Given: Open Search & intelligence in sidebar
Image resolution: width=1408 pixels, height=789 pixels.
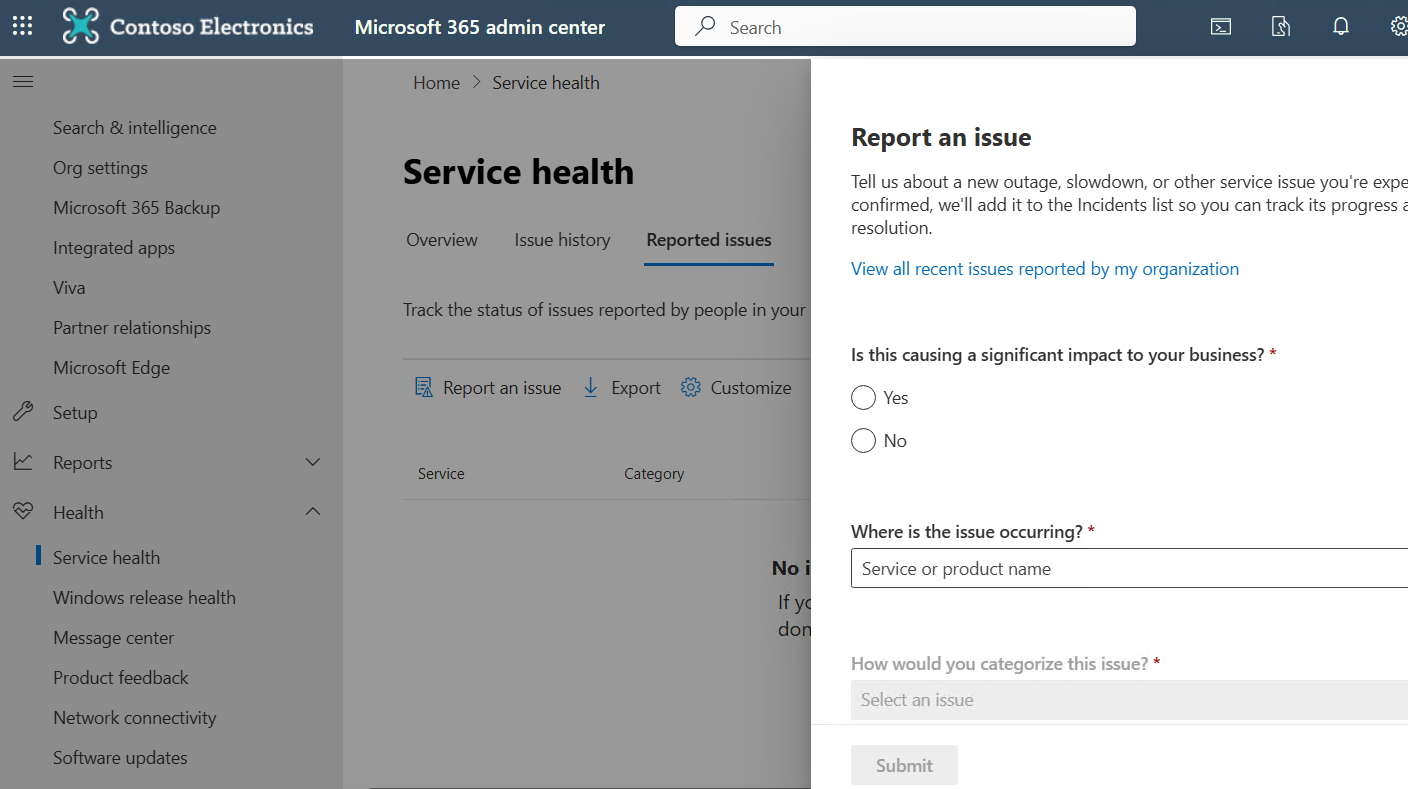Looking at the screenshot, I should click(x=135, y=128).
